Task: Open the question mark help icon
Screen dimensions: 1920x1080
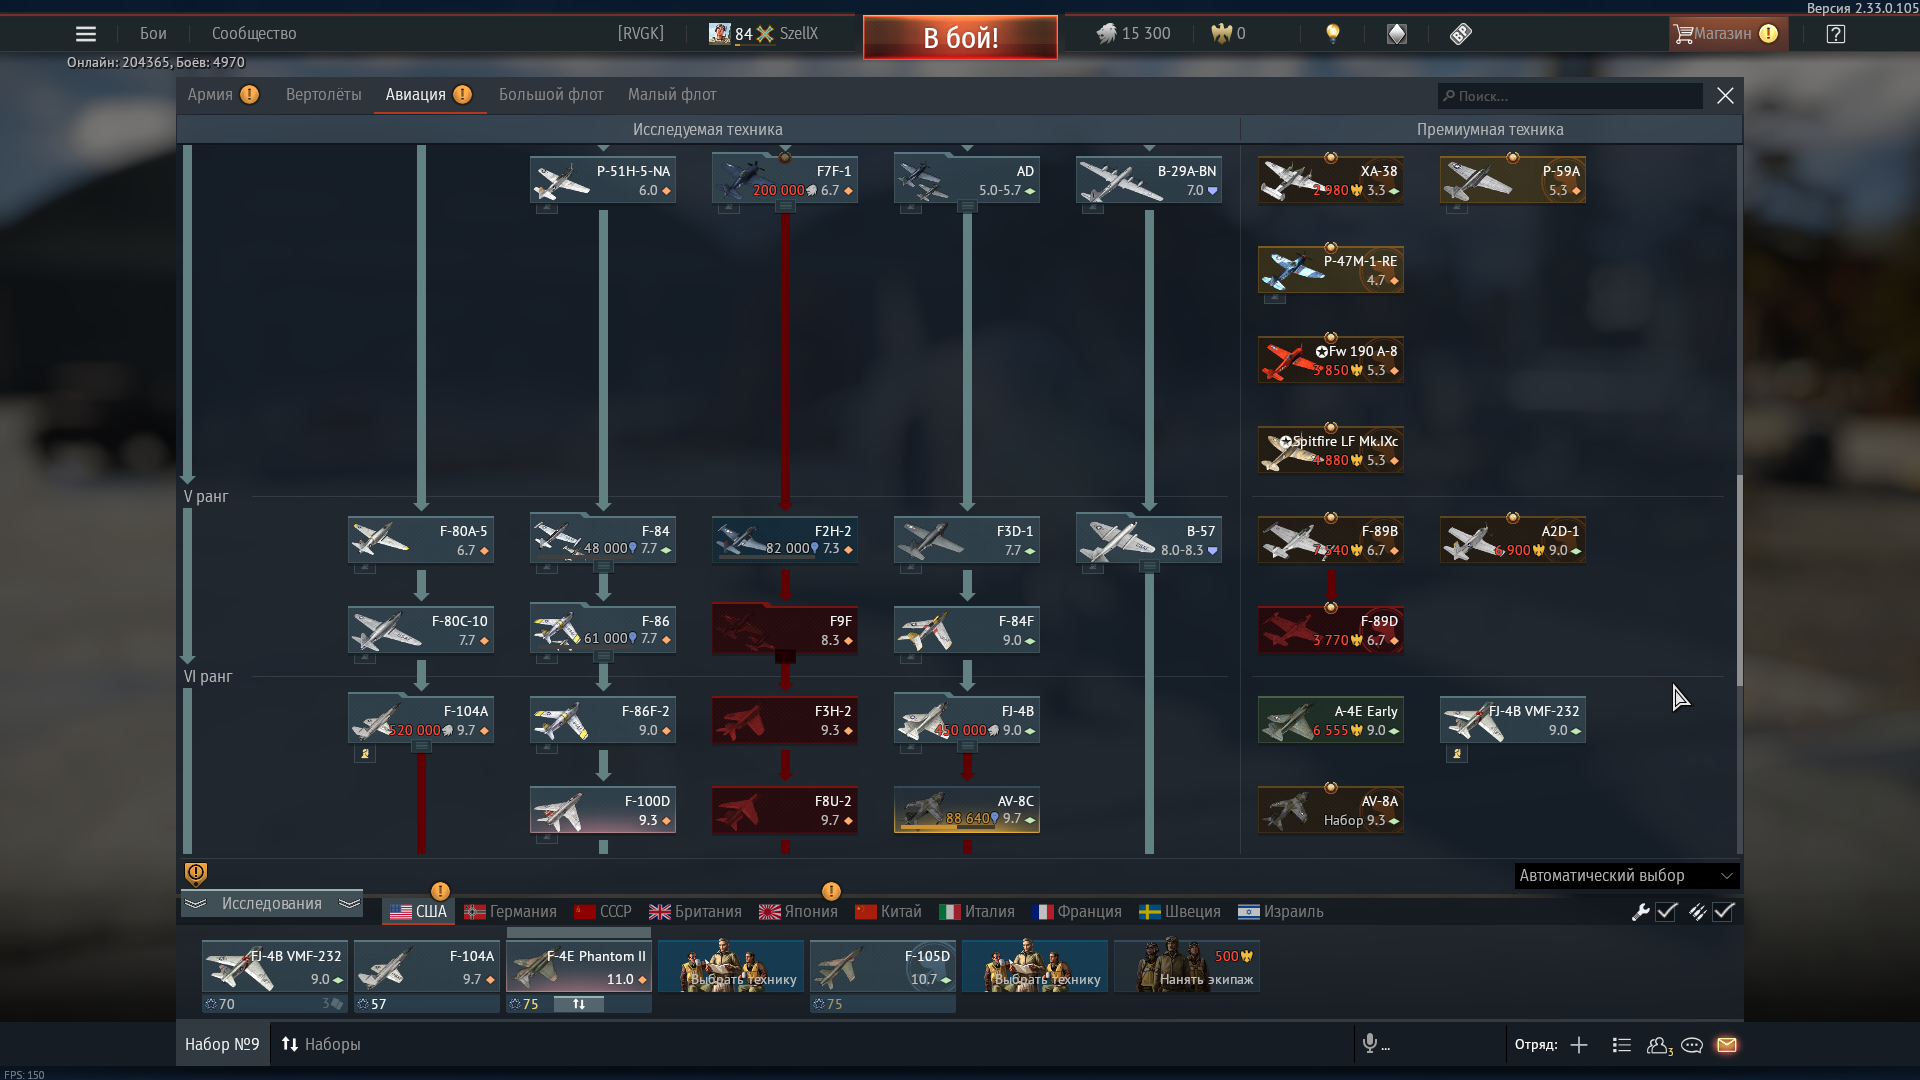Action: 1835,34
